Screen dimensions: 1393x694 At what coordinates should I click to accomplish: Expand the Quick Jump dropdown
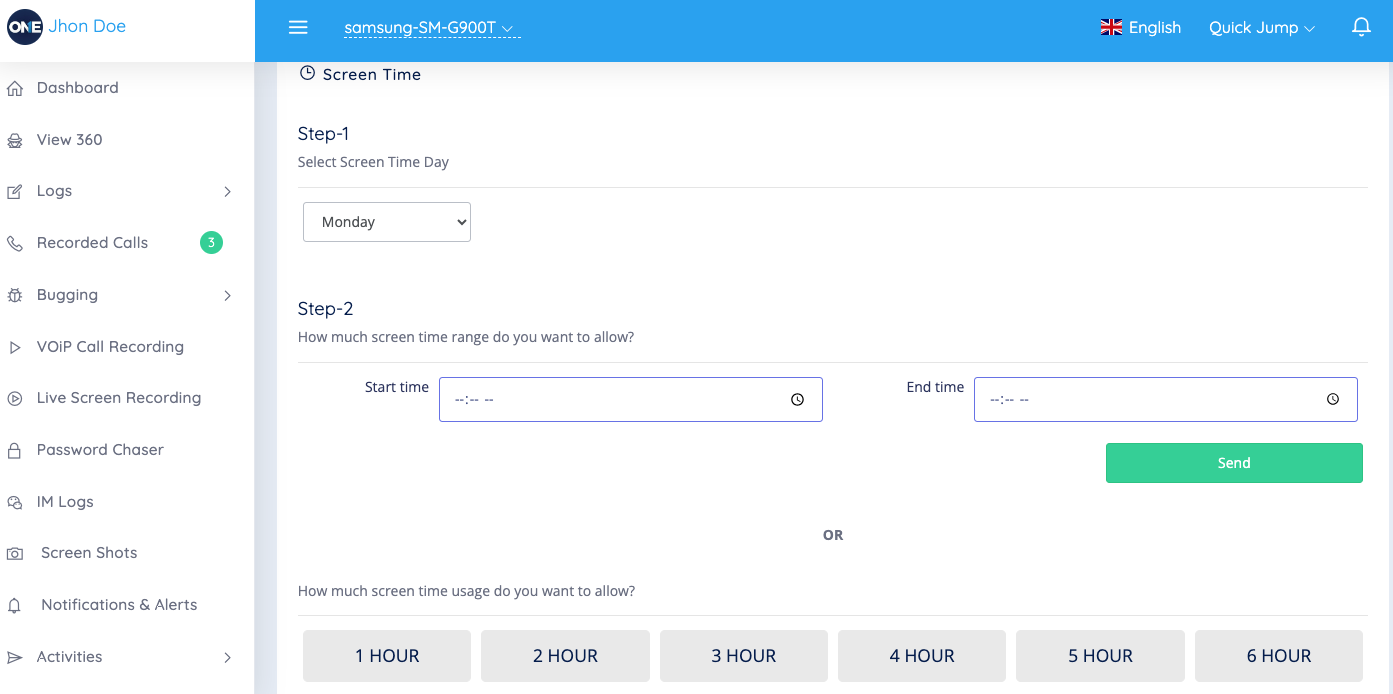point(1261,28)
